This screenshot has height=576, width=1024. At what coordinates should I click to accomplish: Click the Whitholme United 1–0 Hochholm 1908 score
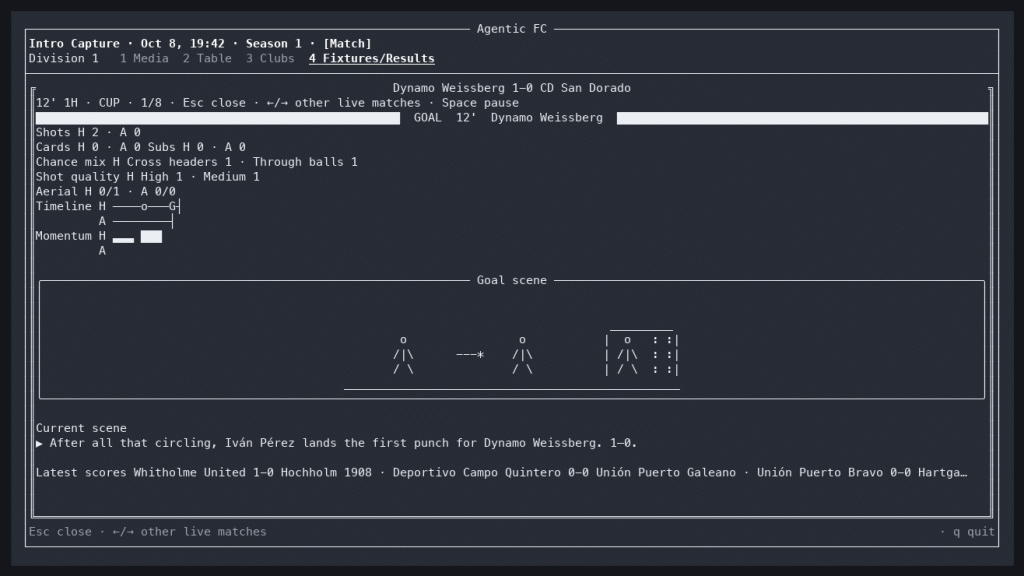coord(252,472)
